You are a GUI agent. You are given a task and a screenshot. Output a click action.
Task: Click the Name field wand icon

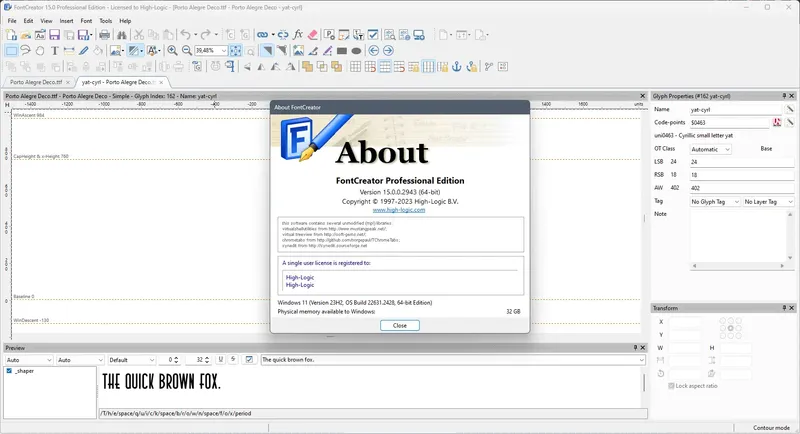click(x=790, y=109)
